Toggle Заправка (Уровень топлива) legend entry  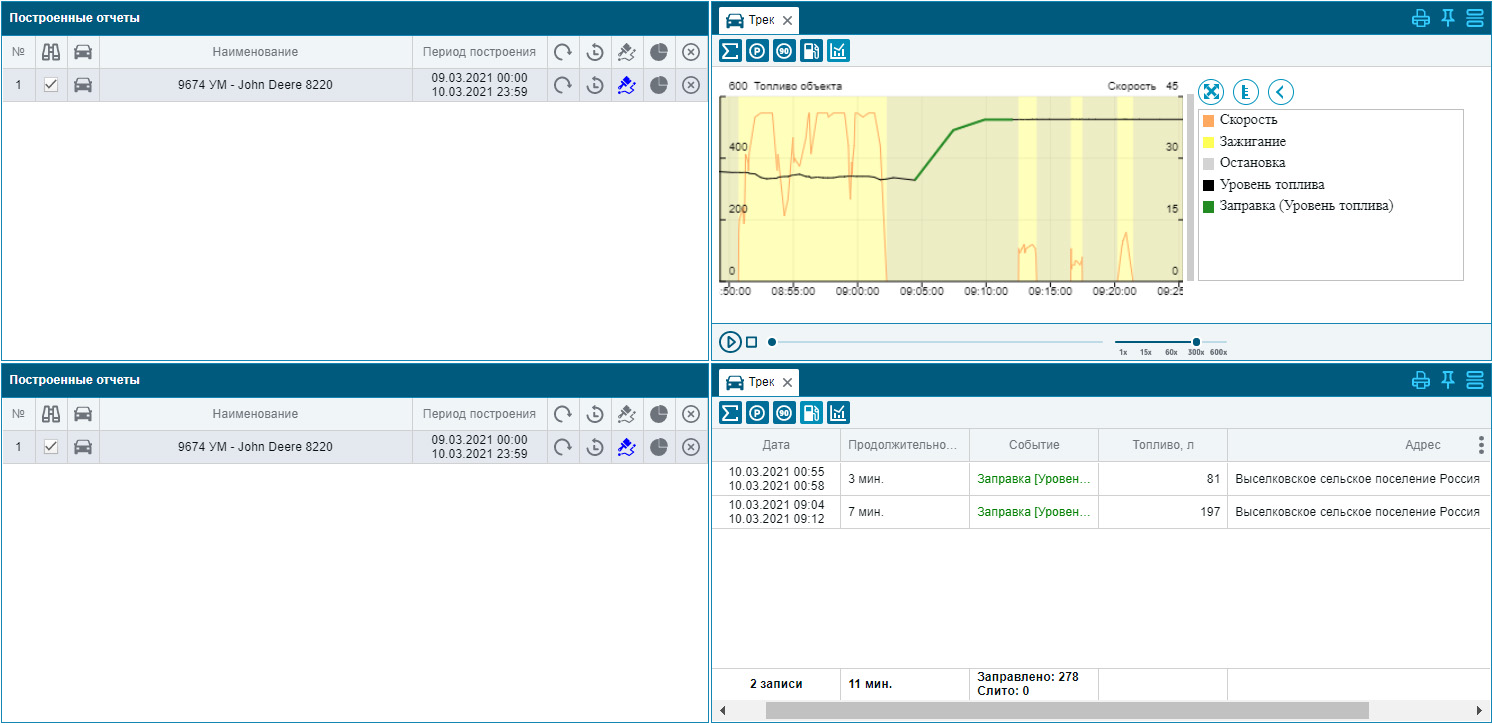[x=1298, y=206]
